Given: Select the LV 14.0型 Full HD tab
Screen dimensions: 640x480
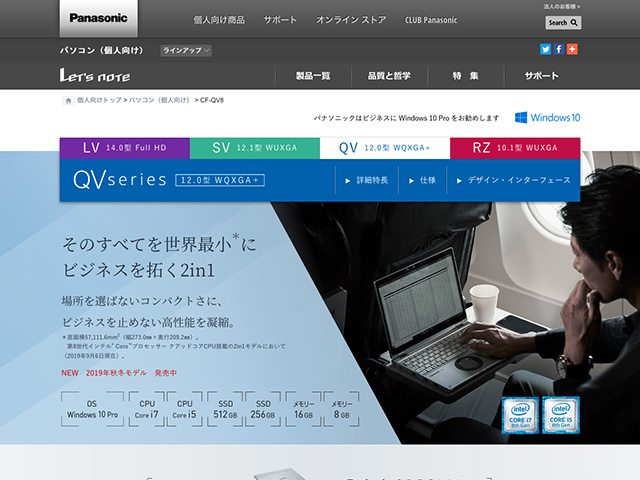Looking at the screenshot, I should 124,148.
